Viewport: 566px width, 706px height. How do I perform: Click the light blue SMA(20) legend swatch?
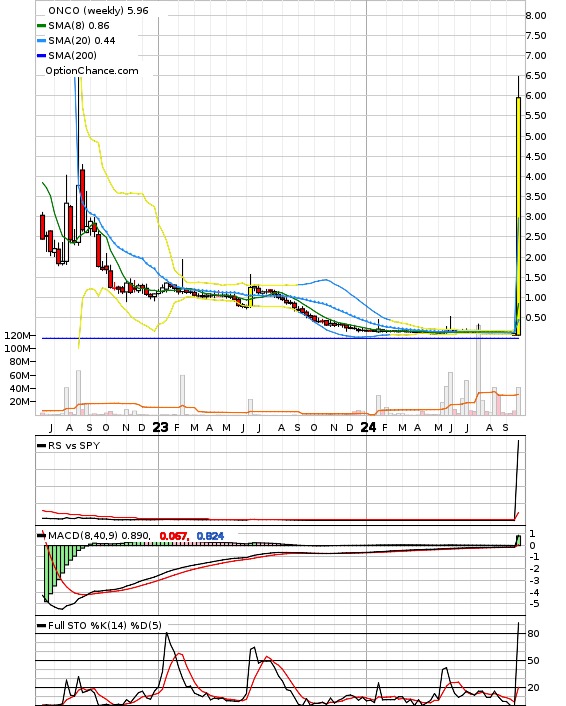[x=41, y=41]
